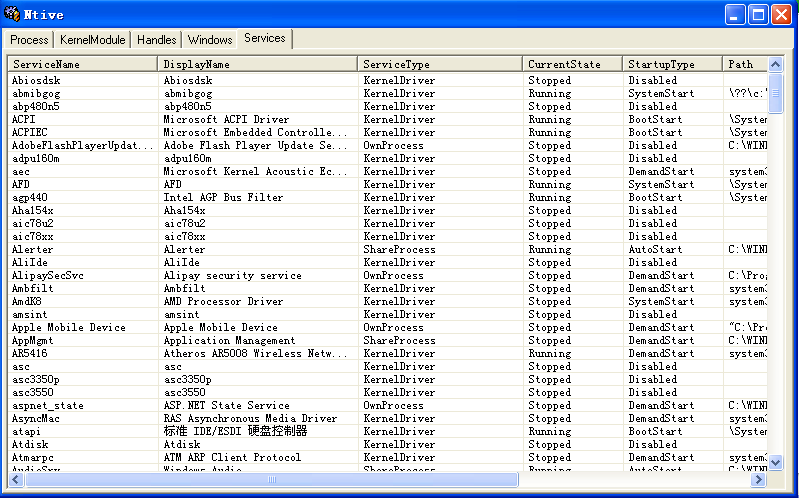799x498 pixels.
Task: Select the ACPI service name
Action: point(23,119)
